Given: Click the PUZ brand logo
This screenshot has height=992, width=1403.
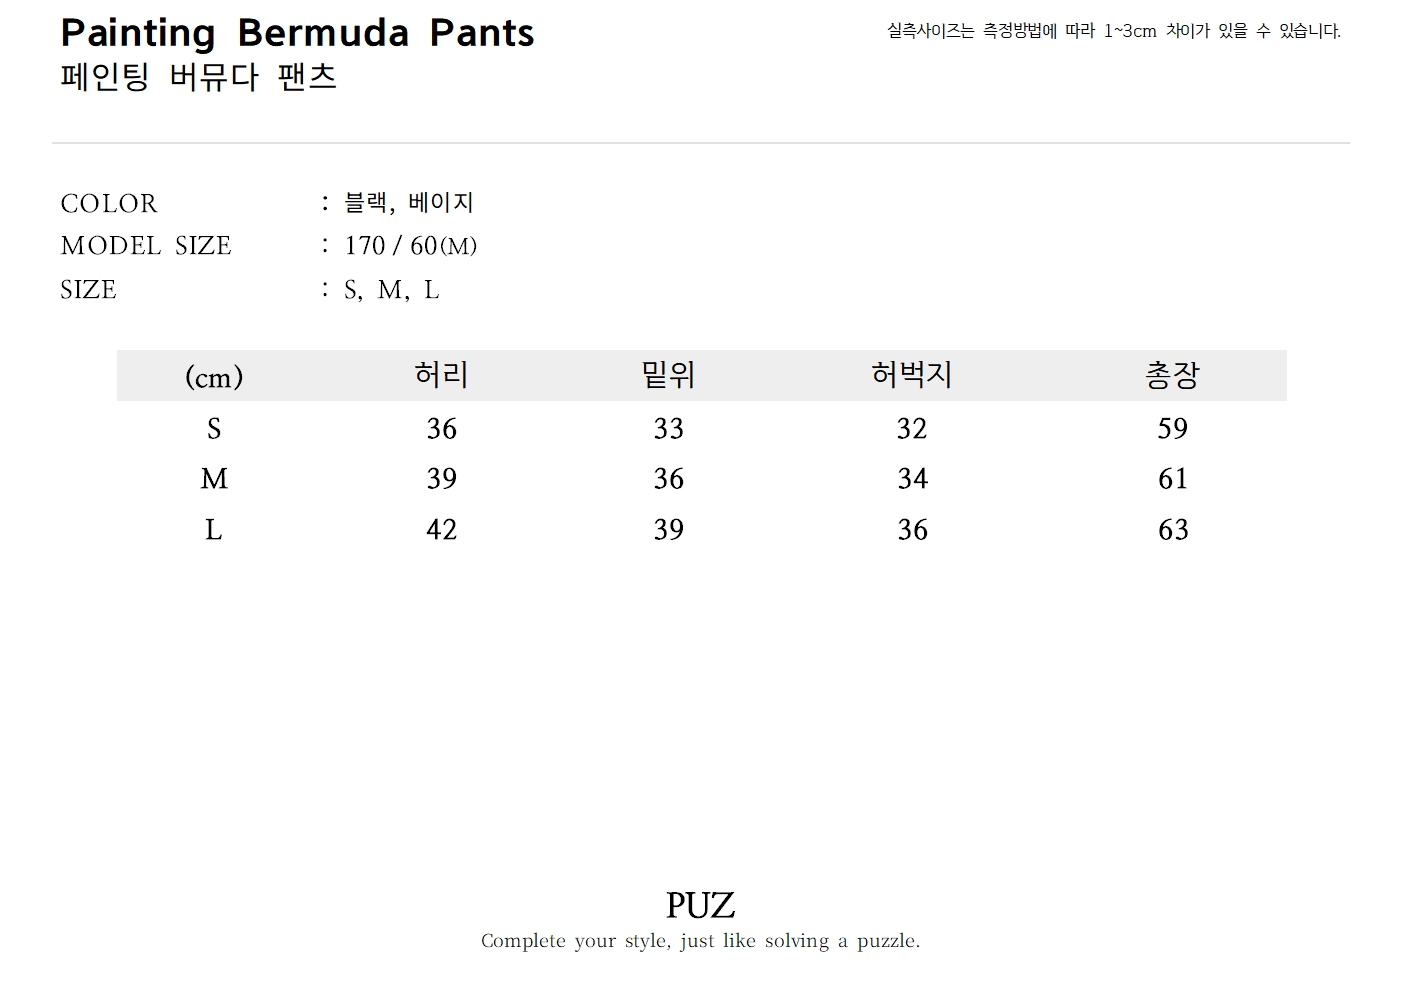Looking at the screenshot, I should point(700,906).
